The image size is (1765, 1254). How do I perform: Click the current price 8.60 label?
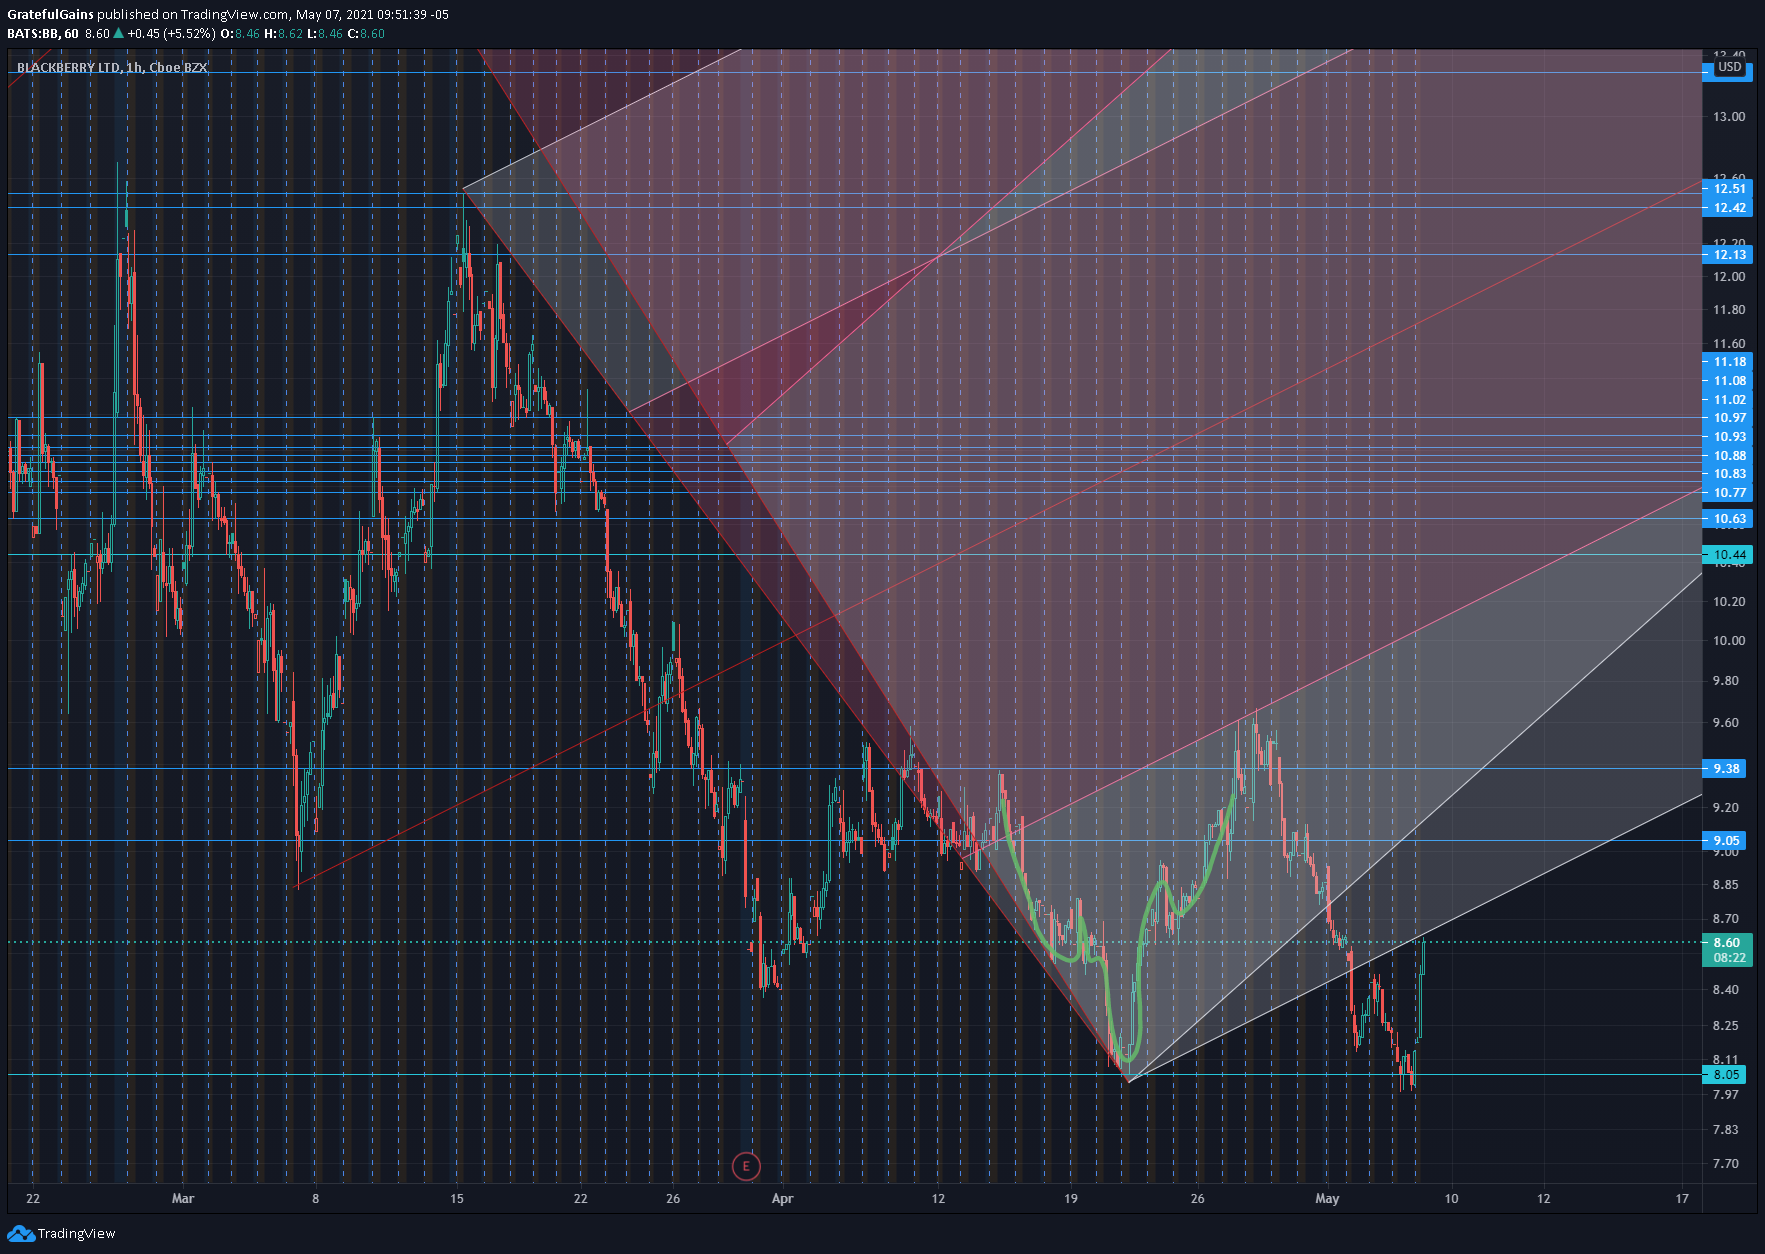click(1727, 943)
